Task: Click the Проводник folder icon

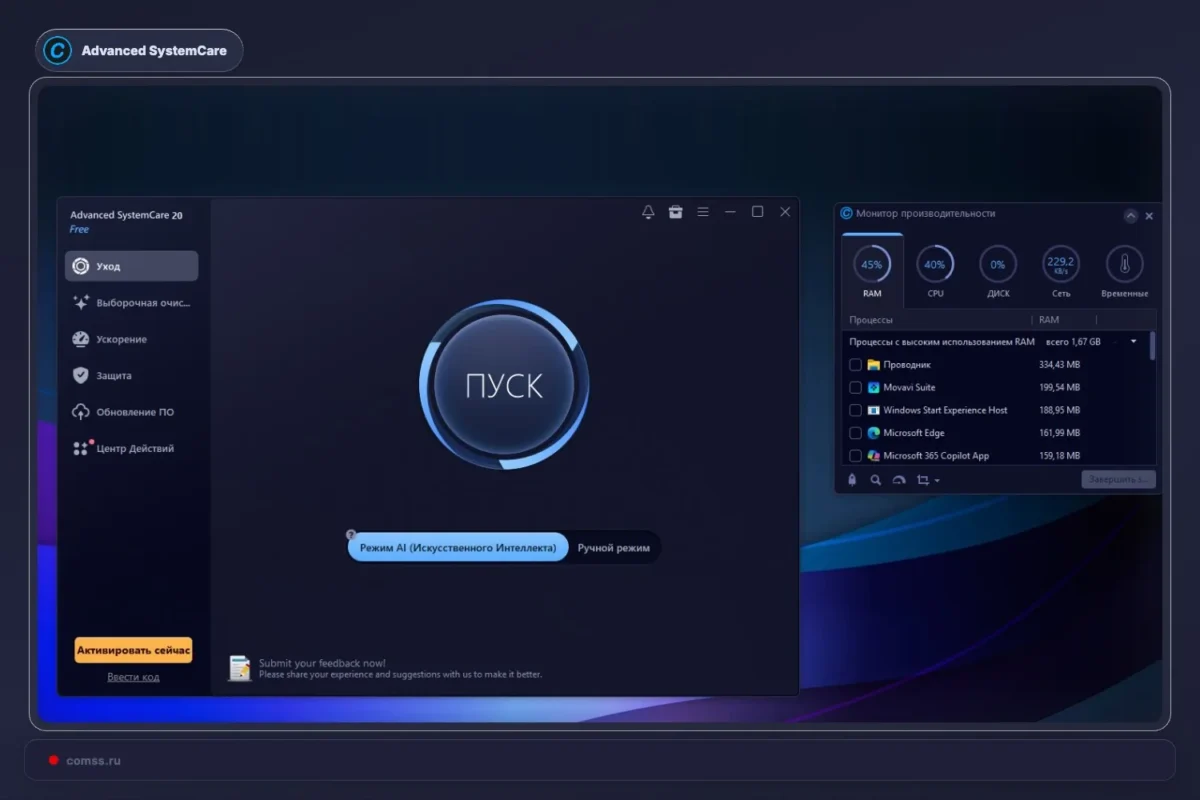Action: pos(873,365)
